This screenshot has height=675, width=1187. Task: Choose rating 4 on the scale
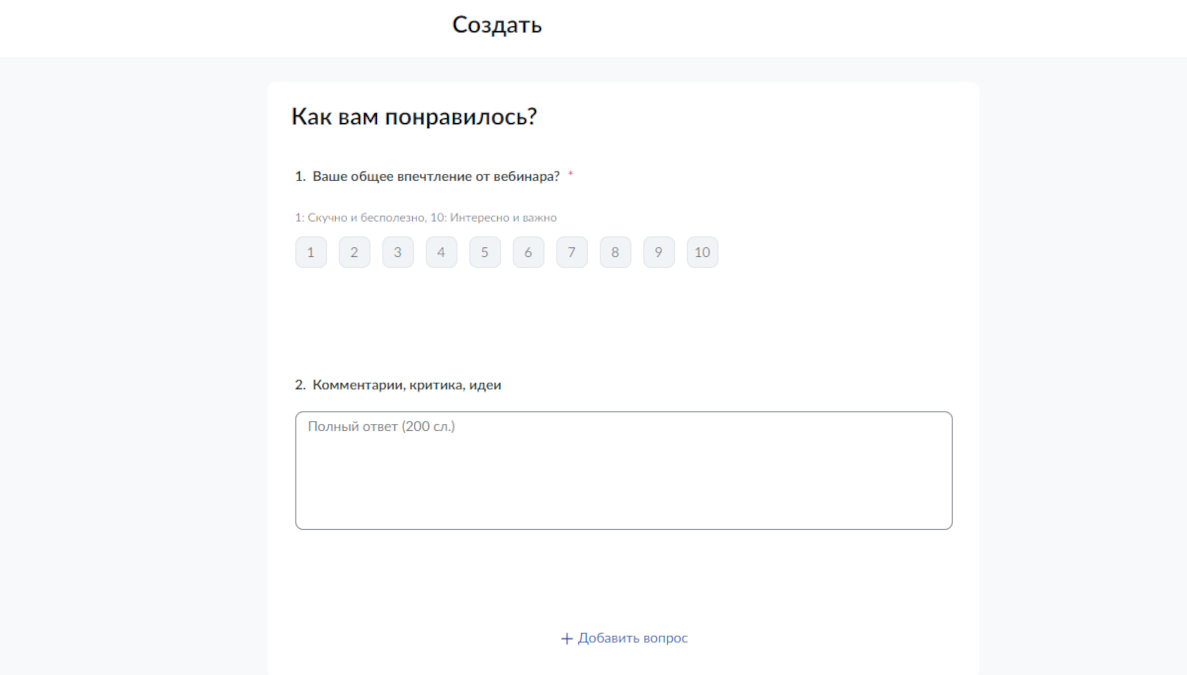(x=441, y=252)
